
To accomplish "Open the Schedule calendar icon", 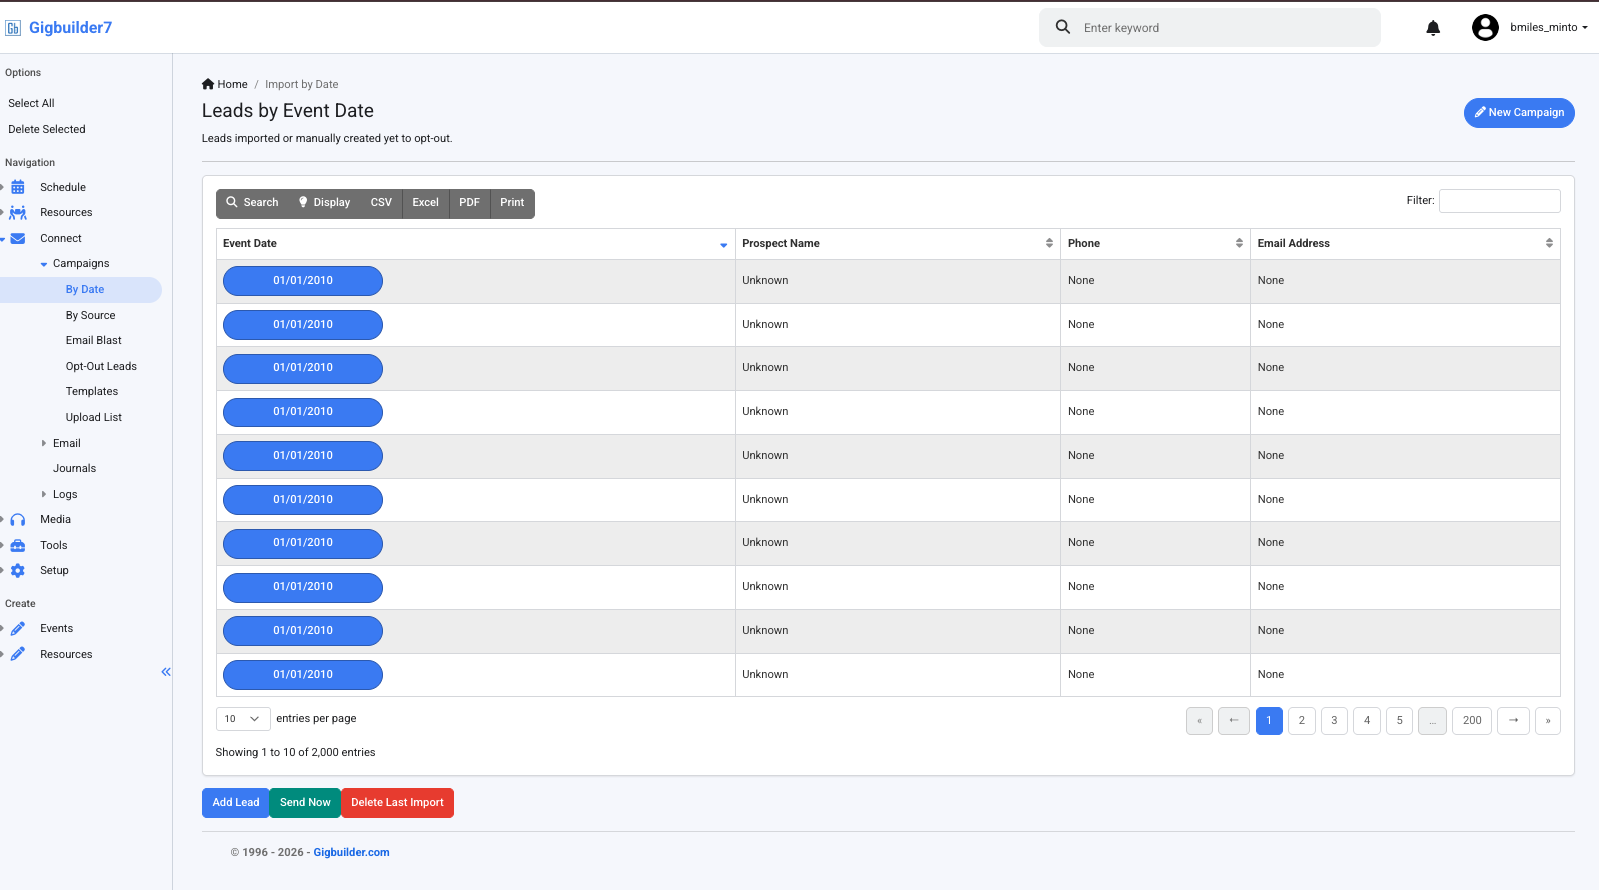I will pos(18,187).
